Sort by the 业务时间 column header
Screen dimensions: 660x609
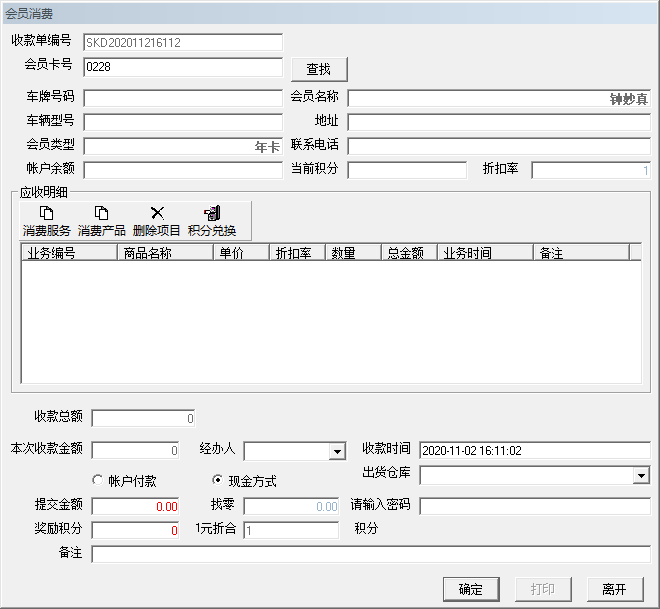click(485, 253)
